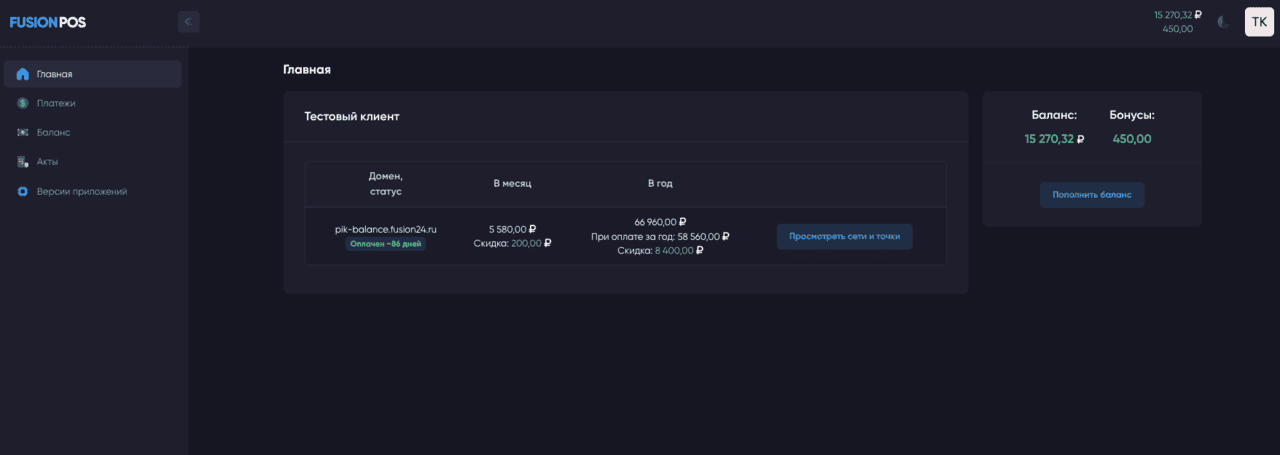This screenshot has width=1280, height=455.
Task: Click the Баланс banknote icon
Action: pos(22,132)
